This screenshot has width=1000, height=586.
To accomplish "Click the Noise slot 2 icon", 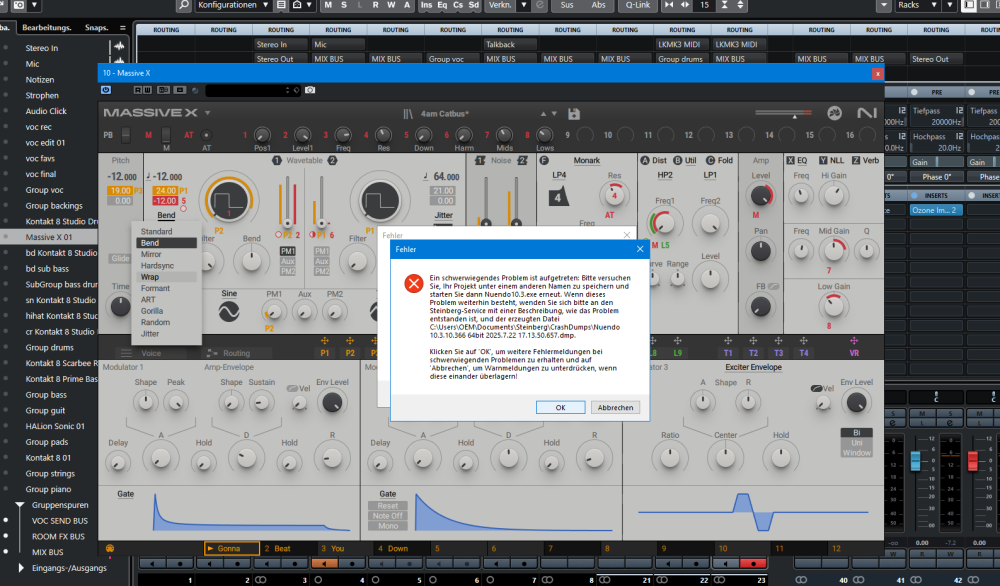I will [522, 161].
